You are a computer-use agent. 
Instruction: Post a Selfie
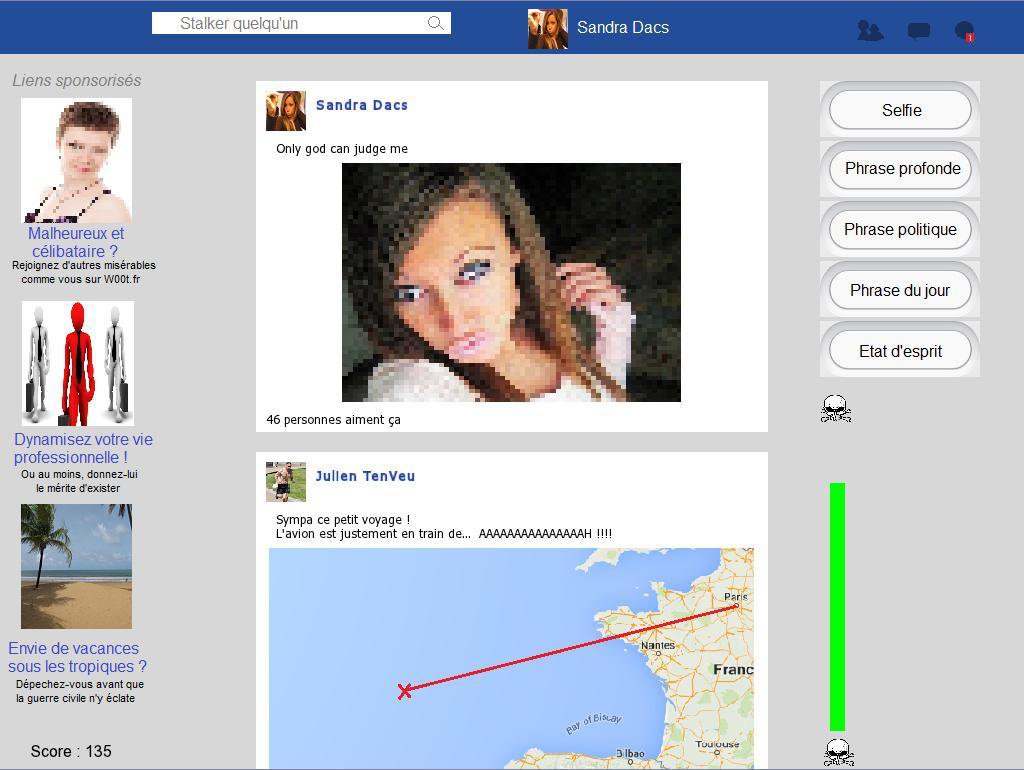900,110
